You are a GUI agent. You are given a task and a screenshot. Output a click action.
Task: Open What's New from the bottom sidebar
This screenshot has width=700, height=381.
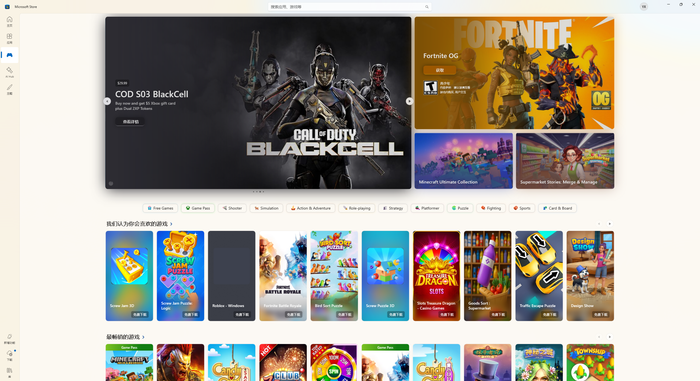(9, 339)
